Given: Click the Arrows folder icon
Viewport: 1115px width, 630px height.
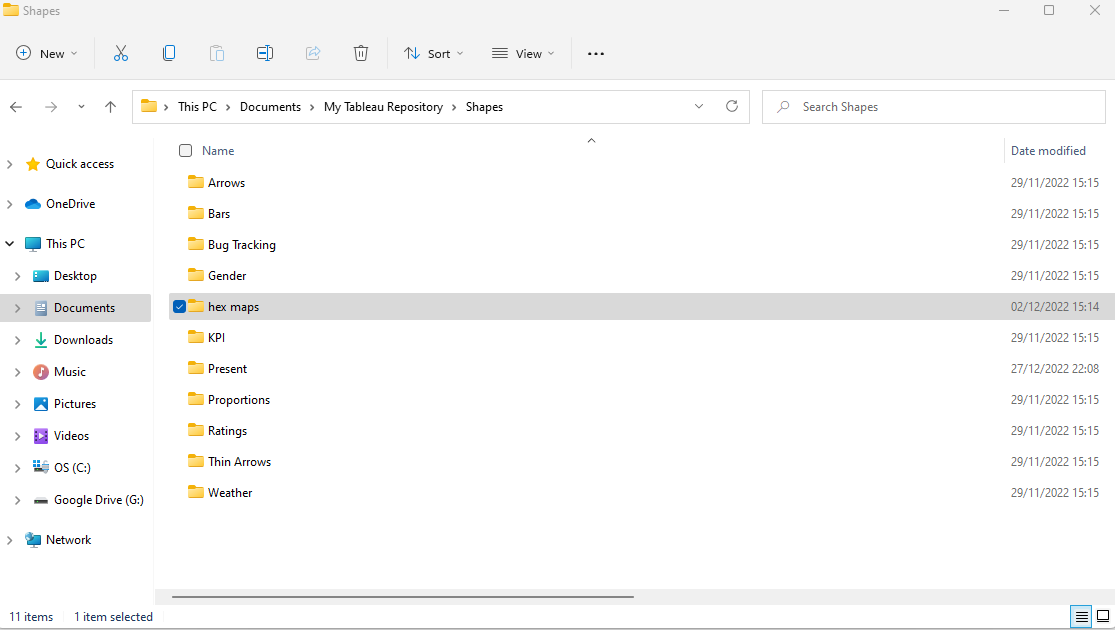Looking at the screenshot, I should pyautogui.click(x=196, y=182).
